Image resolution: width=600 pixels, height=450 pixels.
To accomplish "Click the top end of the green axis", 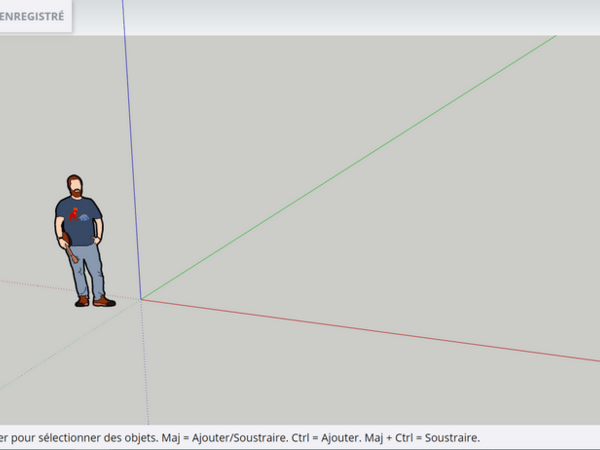I will pyautogui.click(x=553, y=37).
